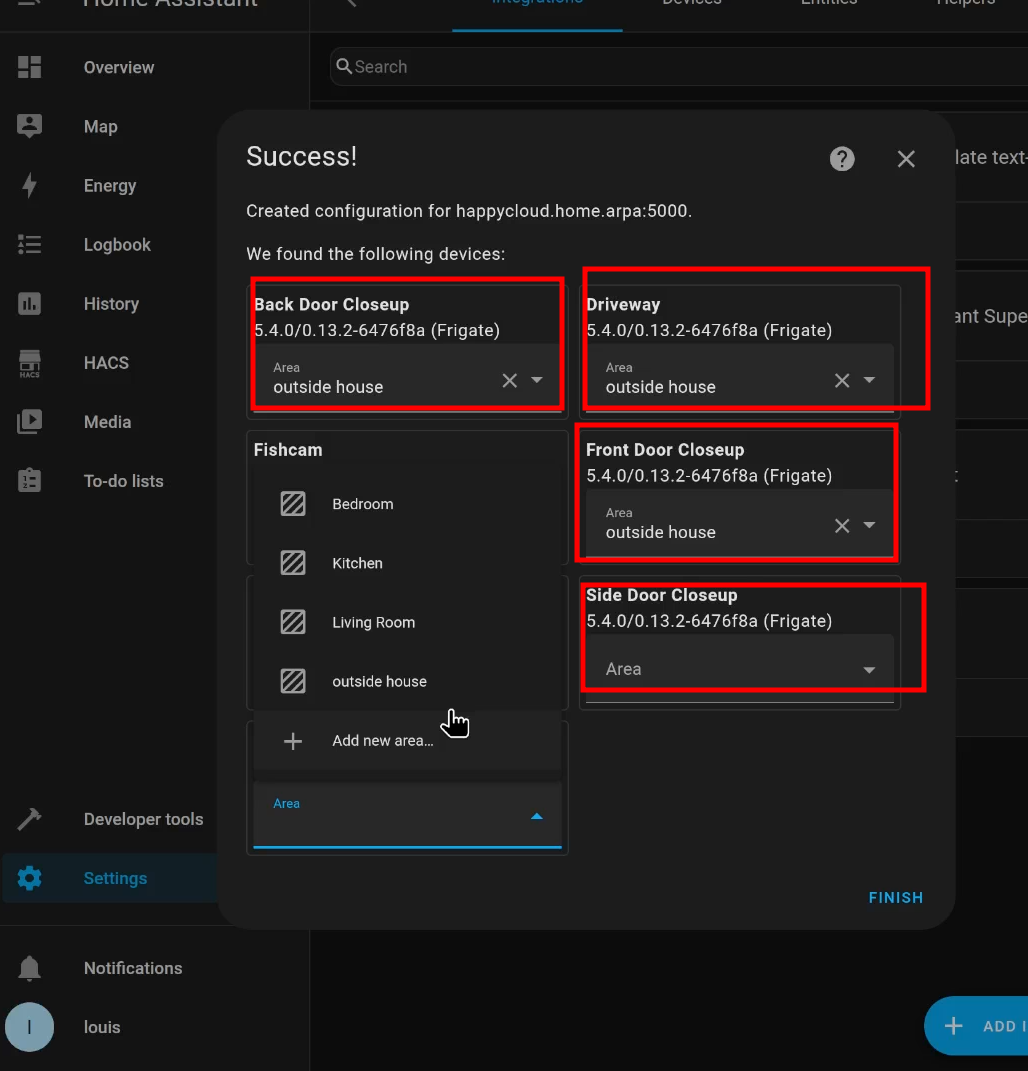The height and width of the screenshot is (1071, 1028).
Task: Expand Back Door Closeup area dropdown arrow
Action: pyautogui.click(x=537, y=380)
